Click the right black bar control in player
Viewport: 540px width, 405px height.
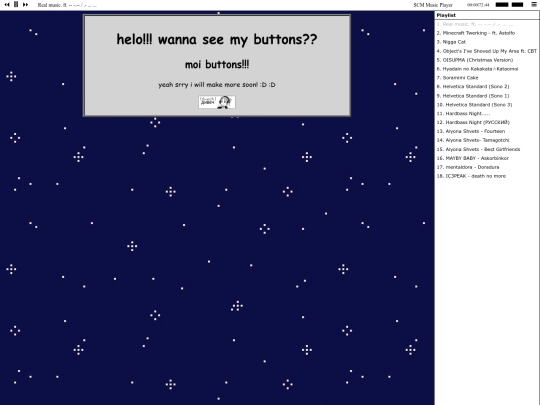517,4
